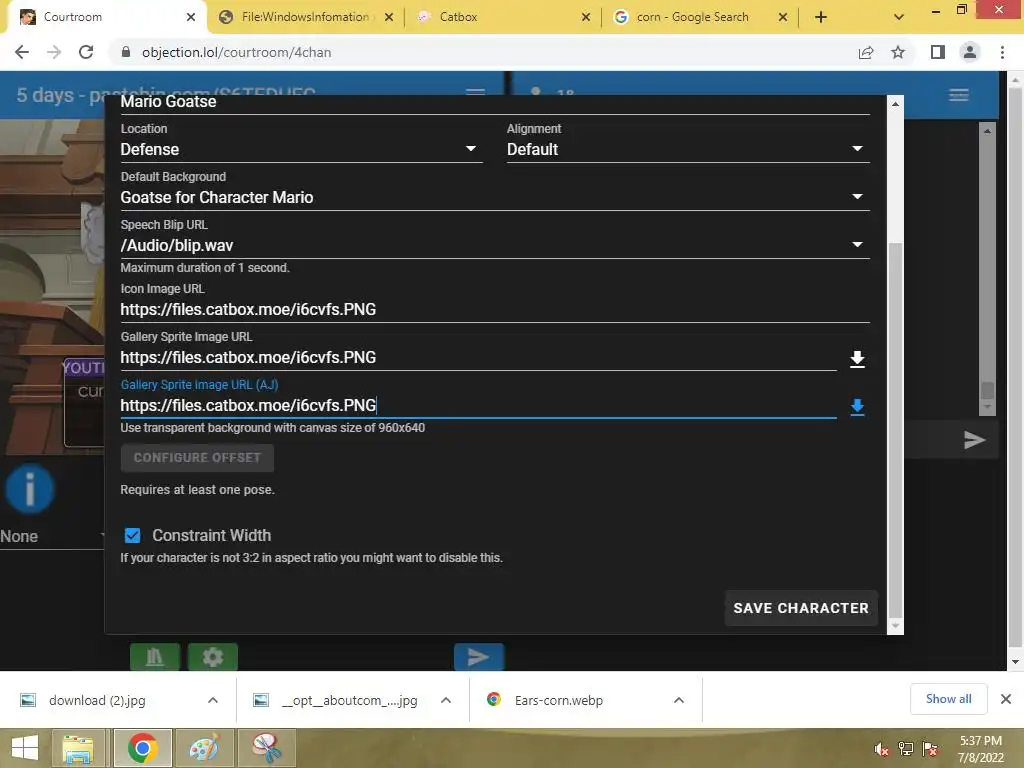Screen dimensions: 1024x768
Task: Open the Windows Start menu
Action: [25, 748]
